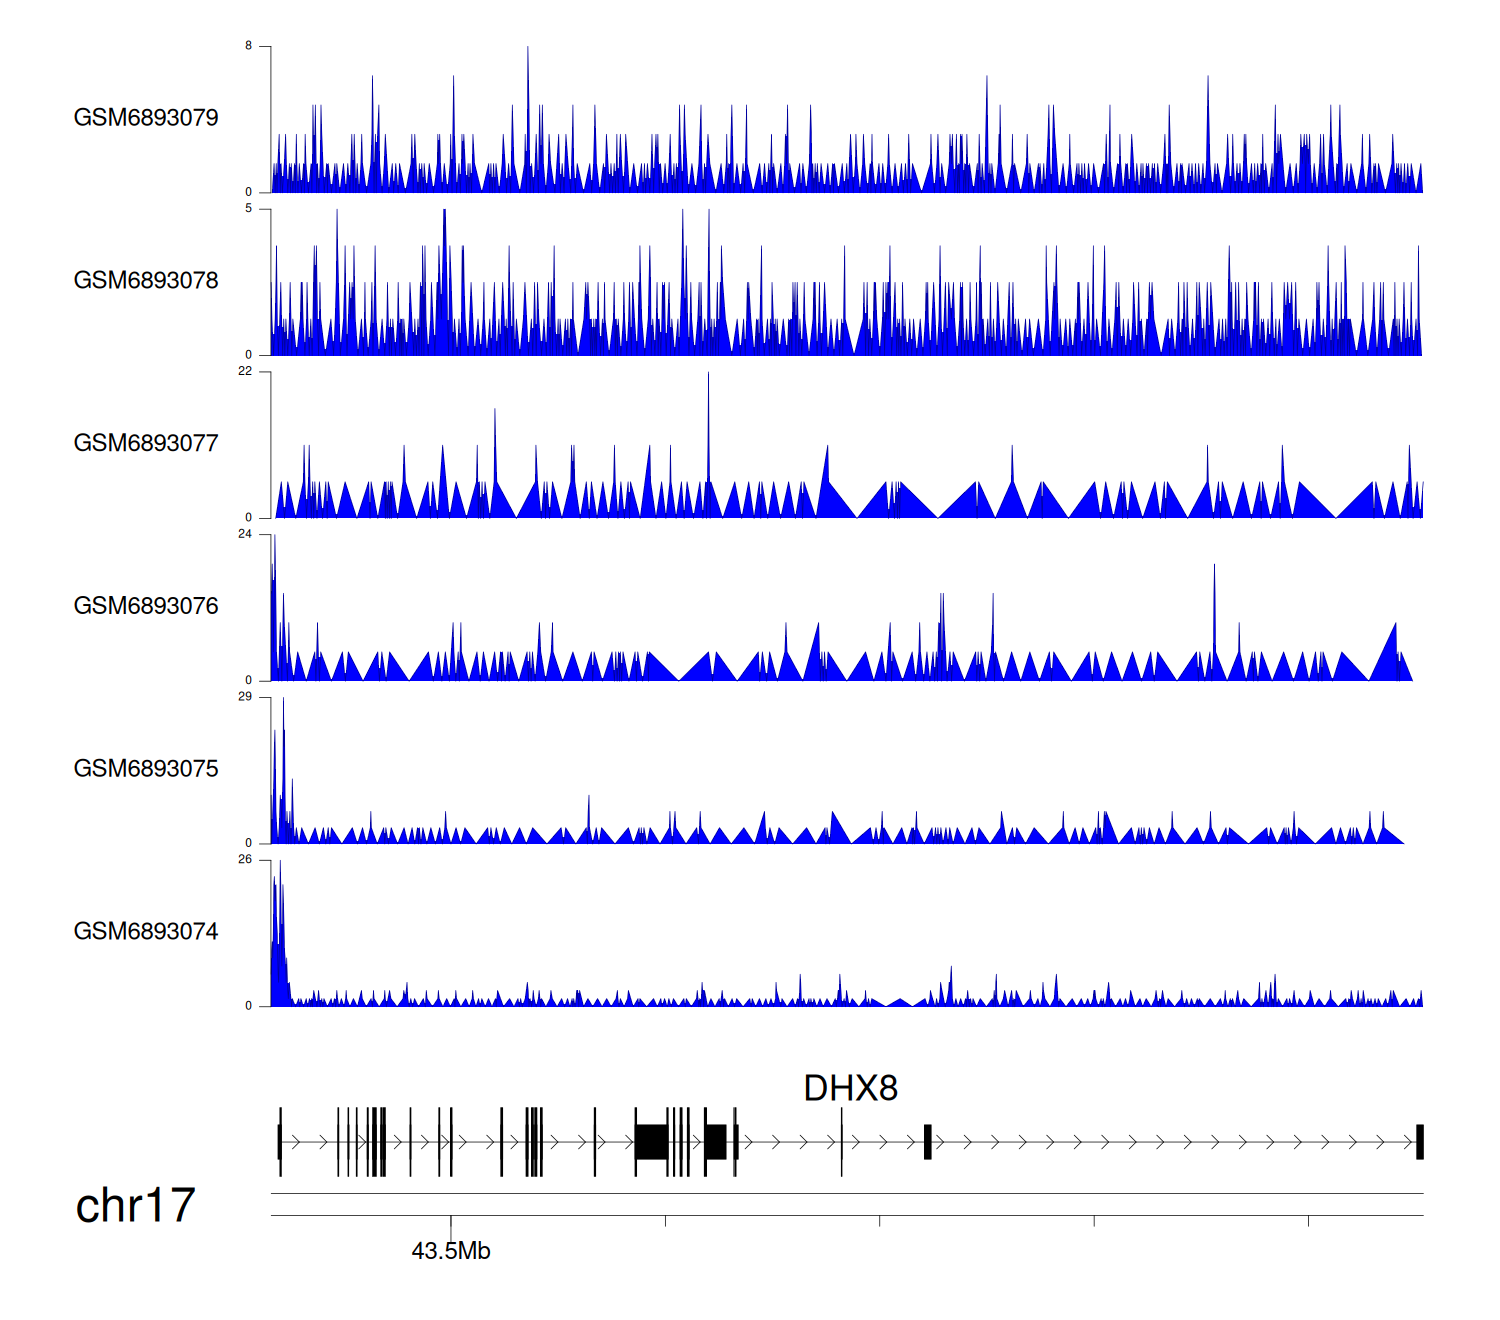The width and height of the screenshot is (1500, 1320).
Task: Select the GSM6893074 track name
Action: [x=146, y=932]
